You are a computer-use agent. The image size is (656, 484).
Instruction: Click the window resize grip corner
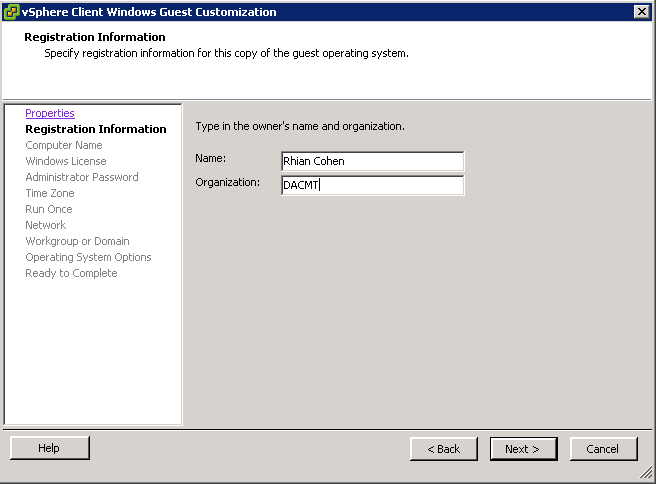click(646, 473)
